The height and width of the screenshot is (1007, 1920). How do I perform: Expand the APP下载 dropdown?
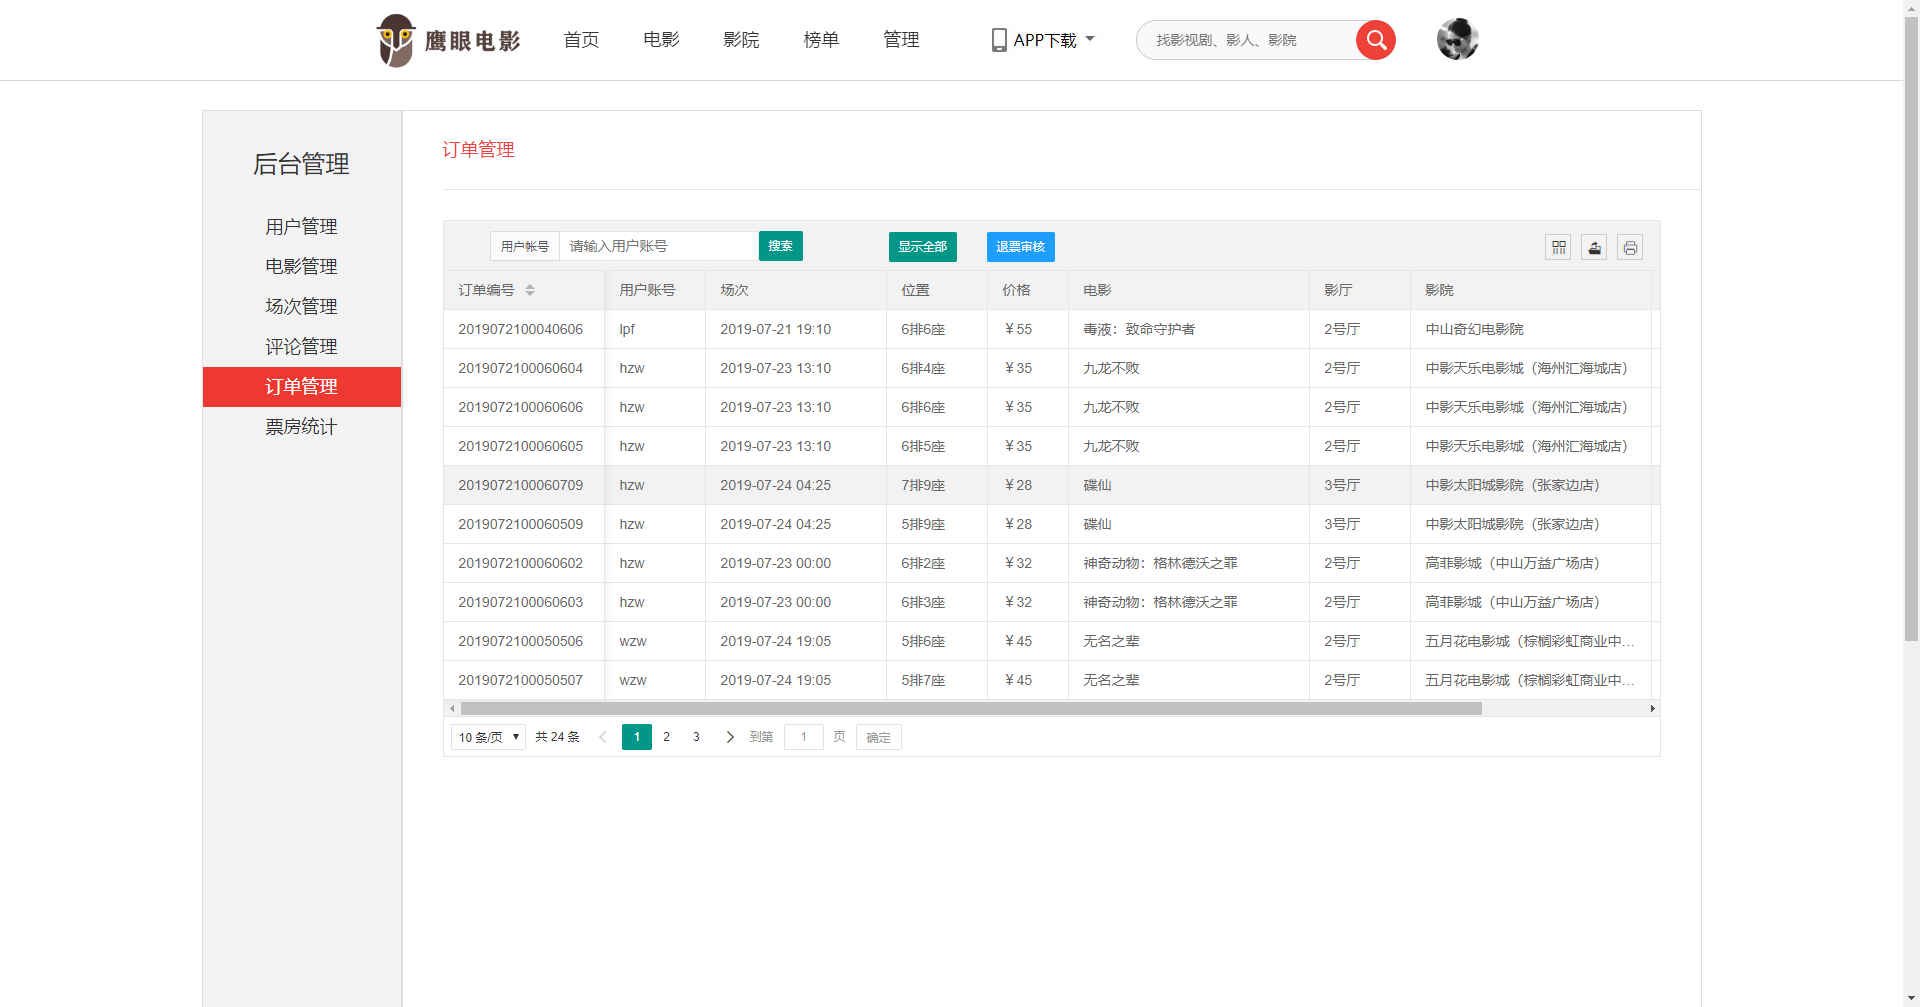pos(1044,40)
